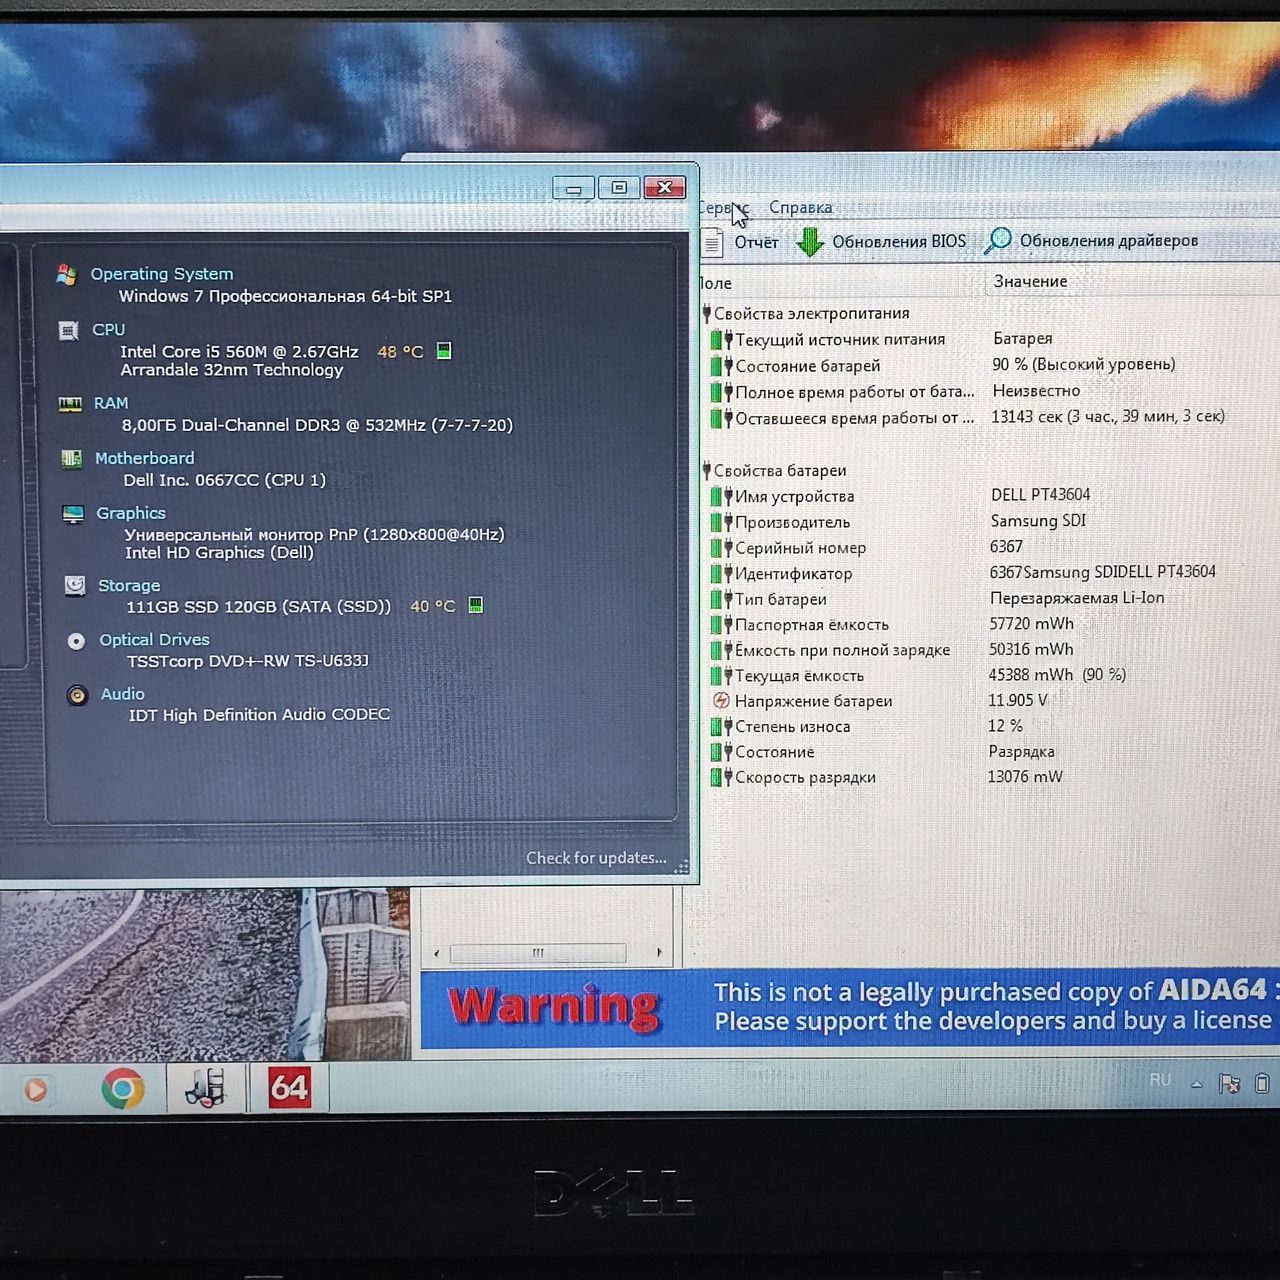Click the Check for updates link

click(x=596, y=858)
